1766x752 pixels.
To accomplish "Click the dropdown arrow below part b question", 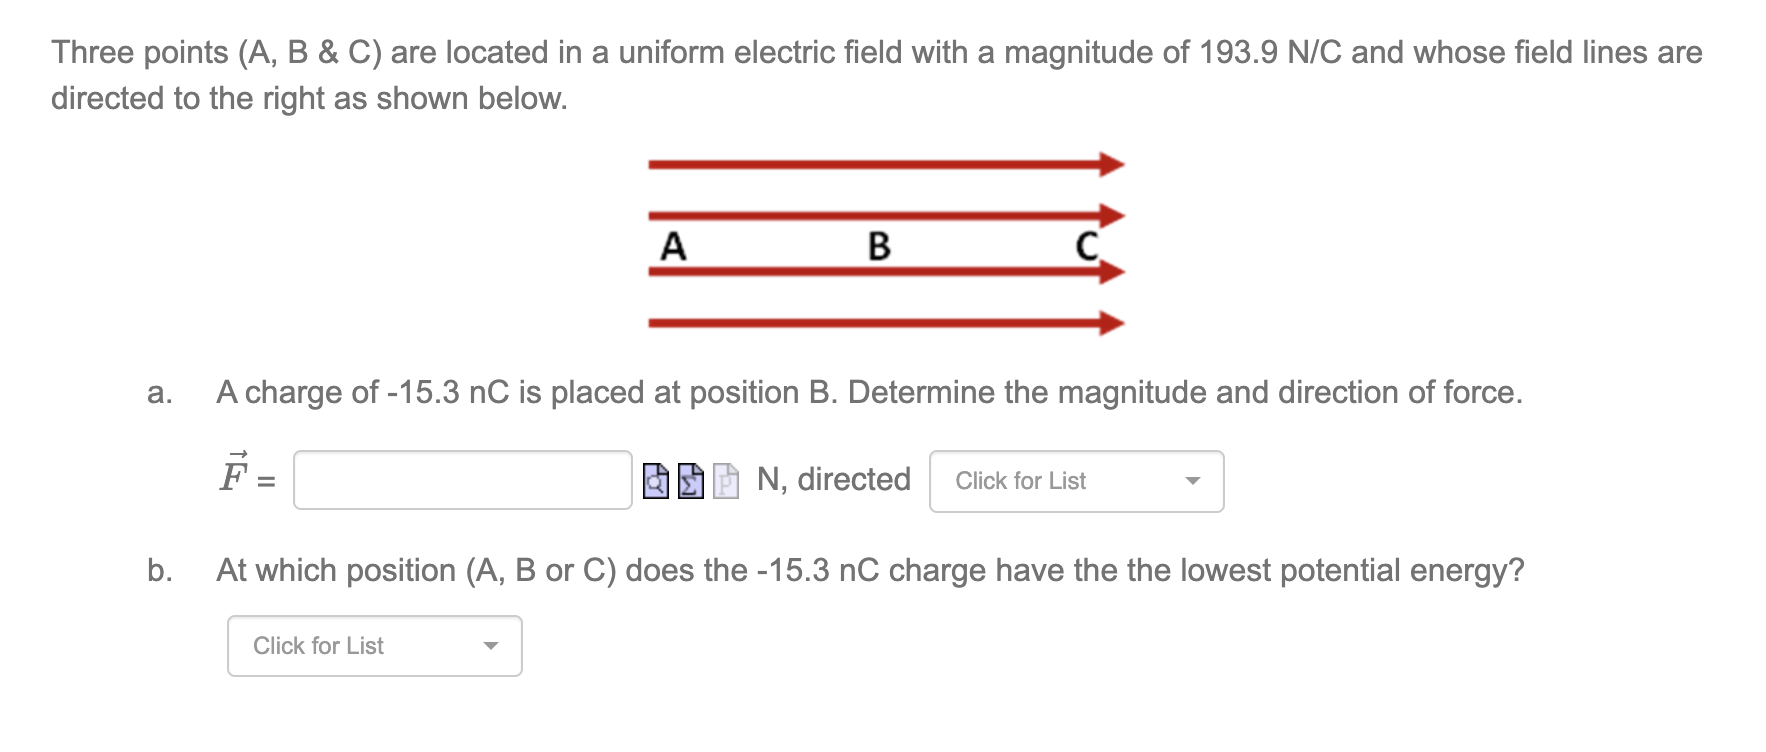I will click(x=490, y=646).
